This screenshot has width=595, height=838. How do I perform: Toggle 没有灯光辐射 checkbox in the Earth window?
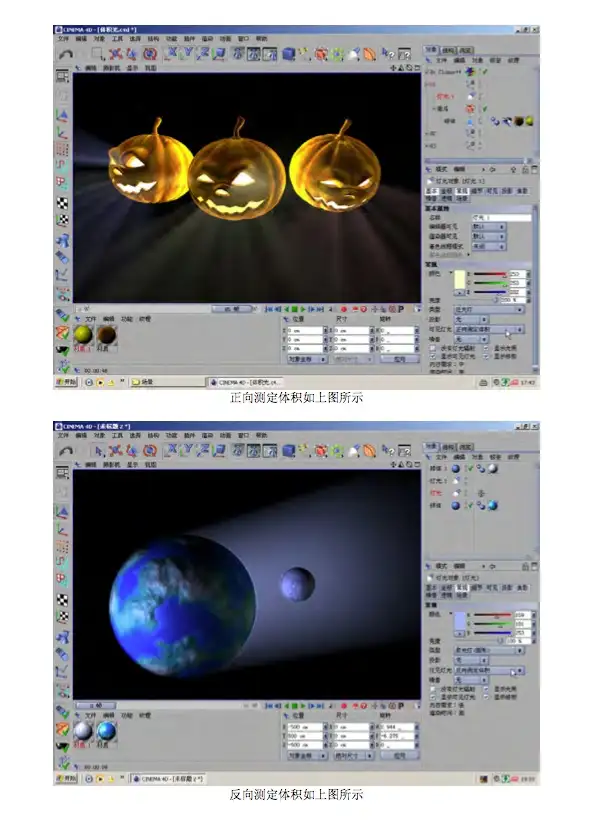(434, 689)
